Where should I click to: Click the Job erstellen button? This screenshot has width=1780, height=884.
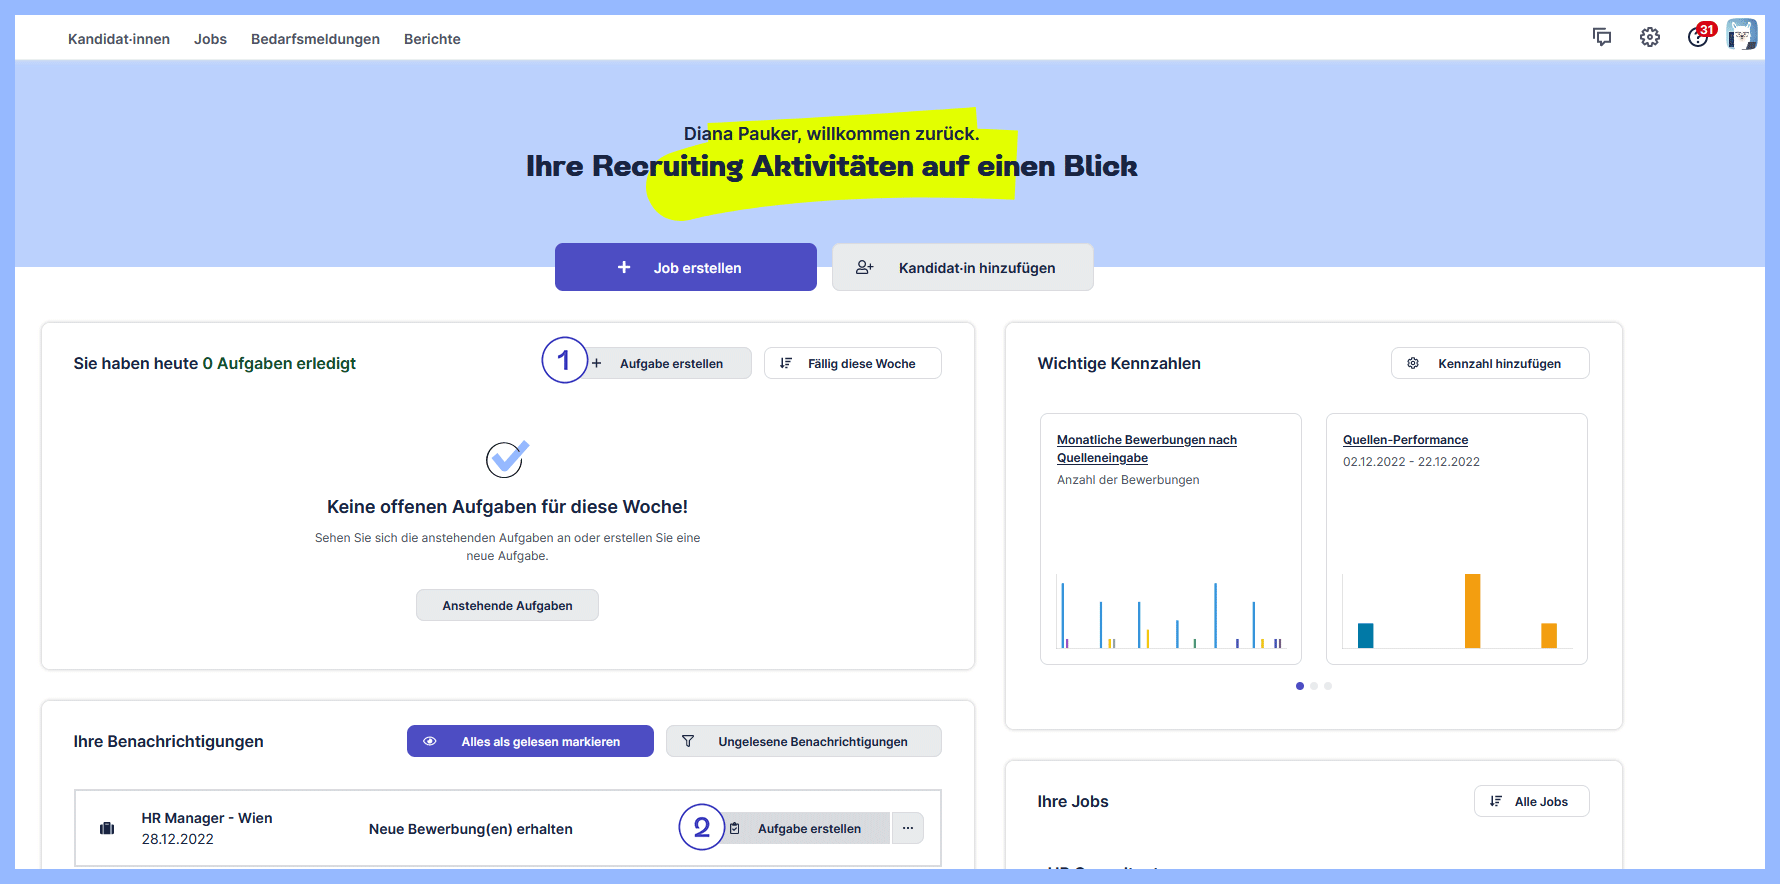coord(685,267)
